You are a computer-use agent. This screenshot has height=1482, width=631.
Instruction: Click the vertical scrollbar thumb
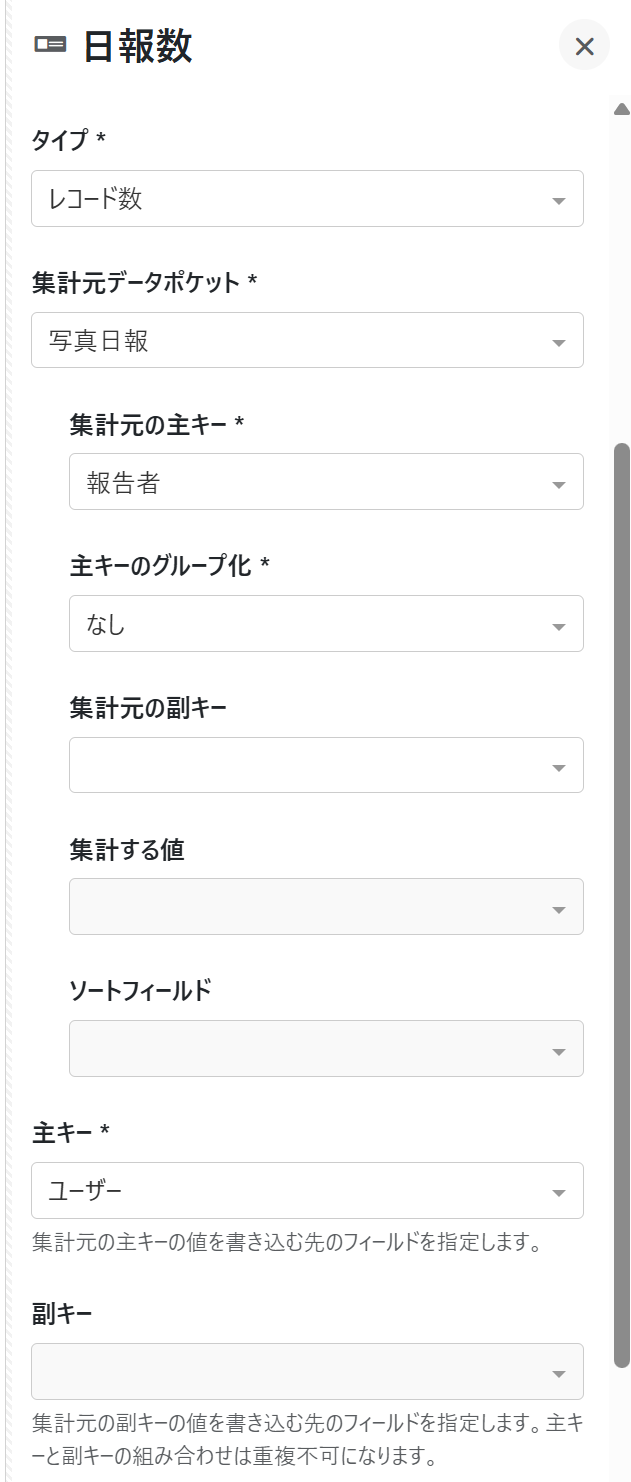(621, 900)
